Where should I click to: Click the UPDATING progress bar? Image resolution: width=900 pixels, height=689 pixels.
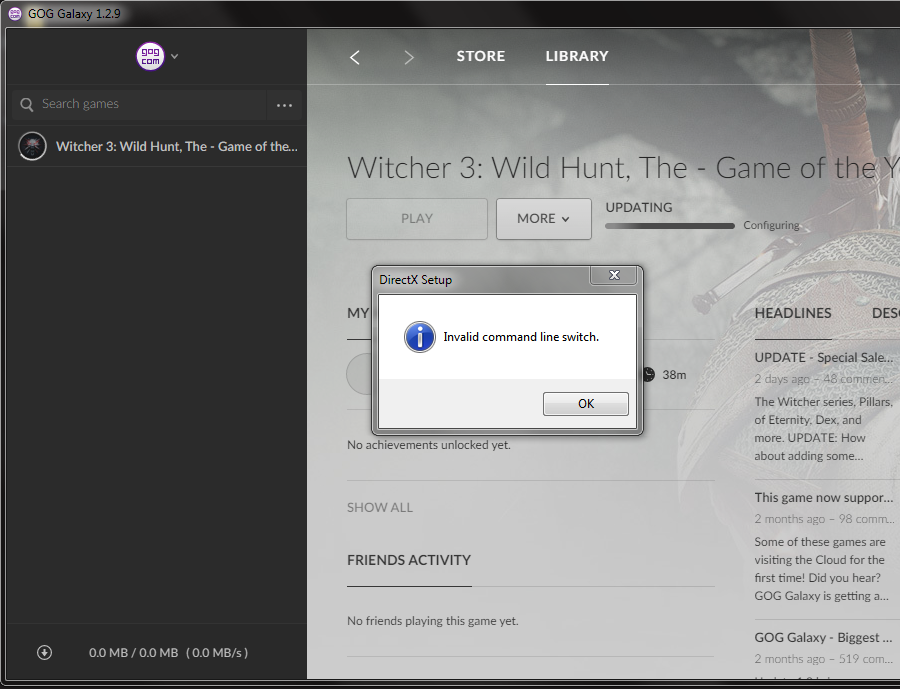[x=669, y=226]
